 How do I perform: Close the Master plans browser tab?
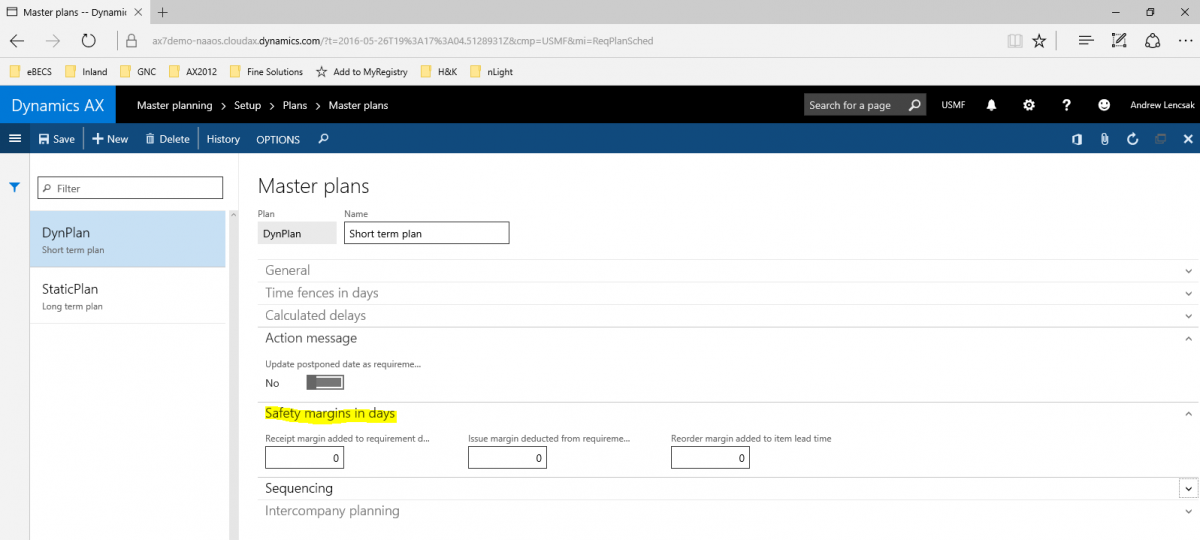click(136, 12)
